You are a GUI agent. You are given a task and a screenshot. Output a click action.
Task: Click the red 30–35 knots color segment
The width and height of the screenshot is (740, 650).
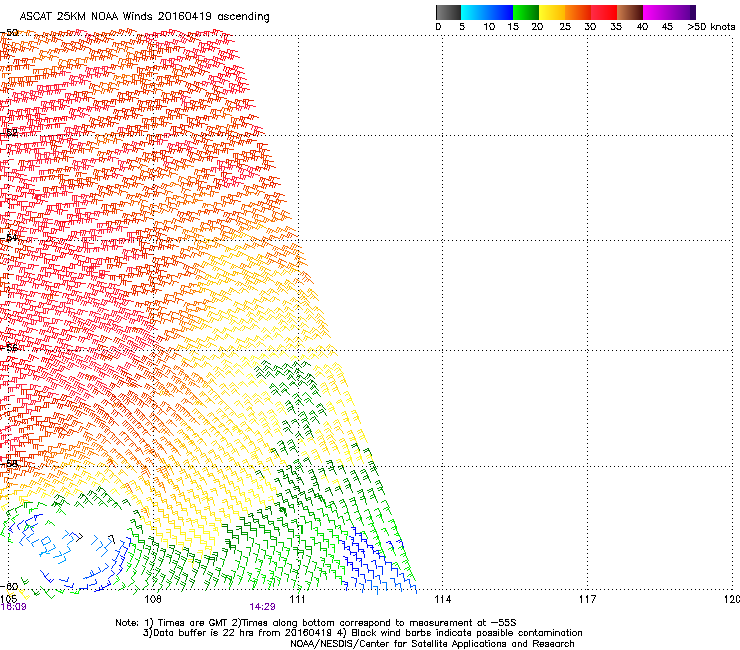[x=604, y=12]
